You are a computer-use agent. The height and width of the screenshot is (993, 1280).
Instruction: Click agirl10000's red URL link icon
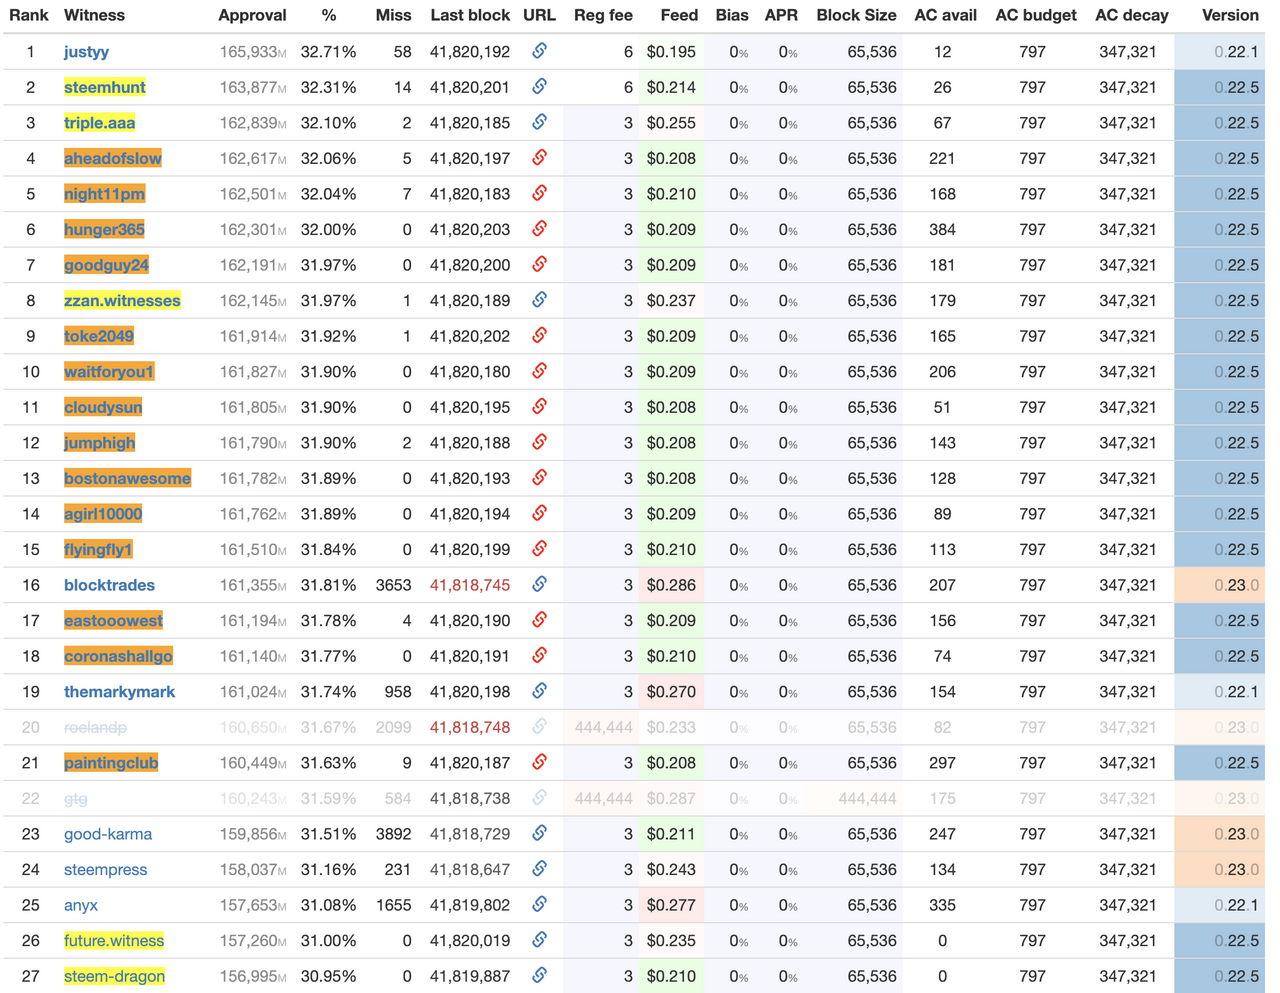pyautogui.click(x=539, y=513)
